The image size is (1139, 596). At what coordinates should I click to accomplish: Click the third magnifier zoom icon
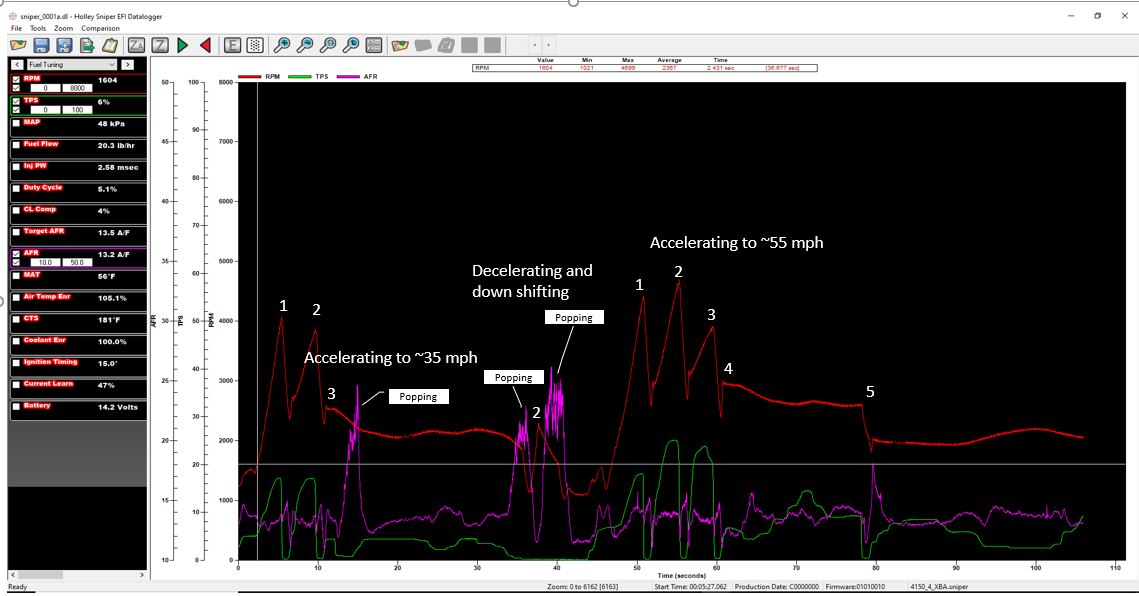(x=328, y=45)
